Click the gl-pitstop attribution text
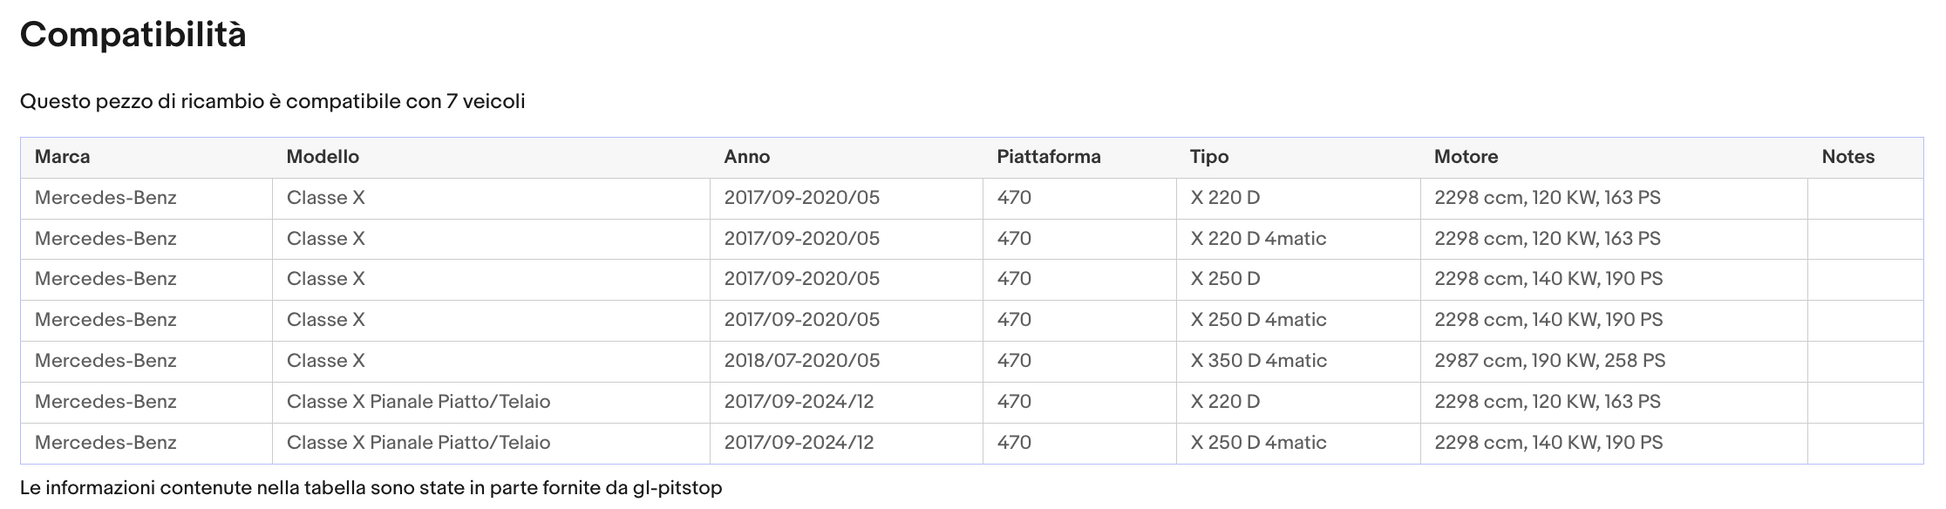Viewport: 1946px width, 509px height. 677,488
